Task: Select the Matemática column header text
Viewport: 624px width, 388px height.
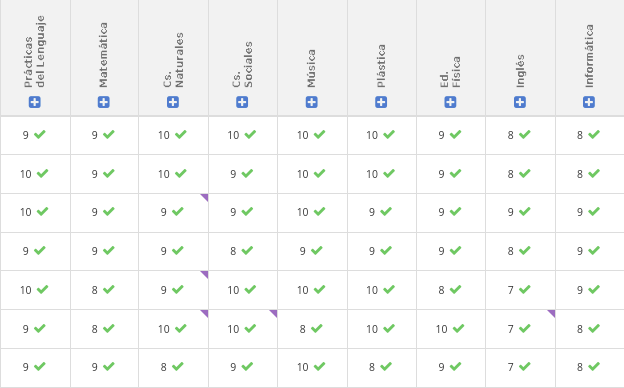Action: click(103, 55)
